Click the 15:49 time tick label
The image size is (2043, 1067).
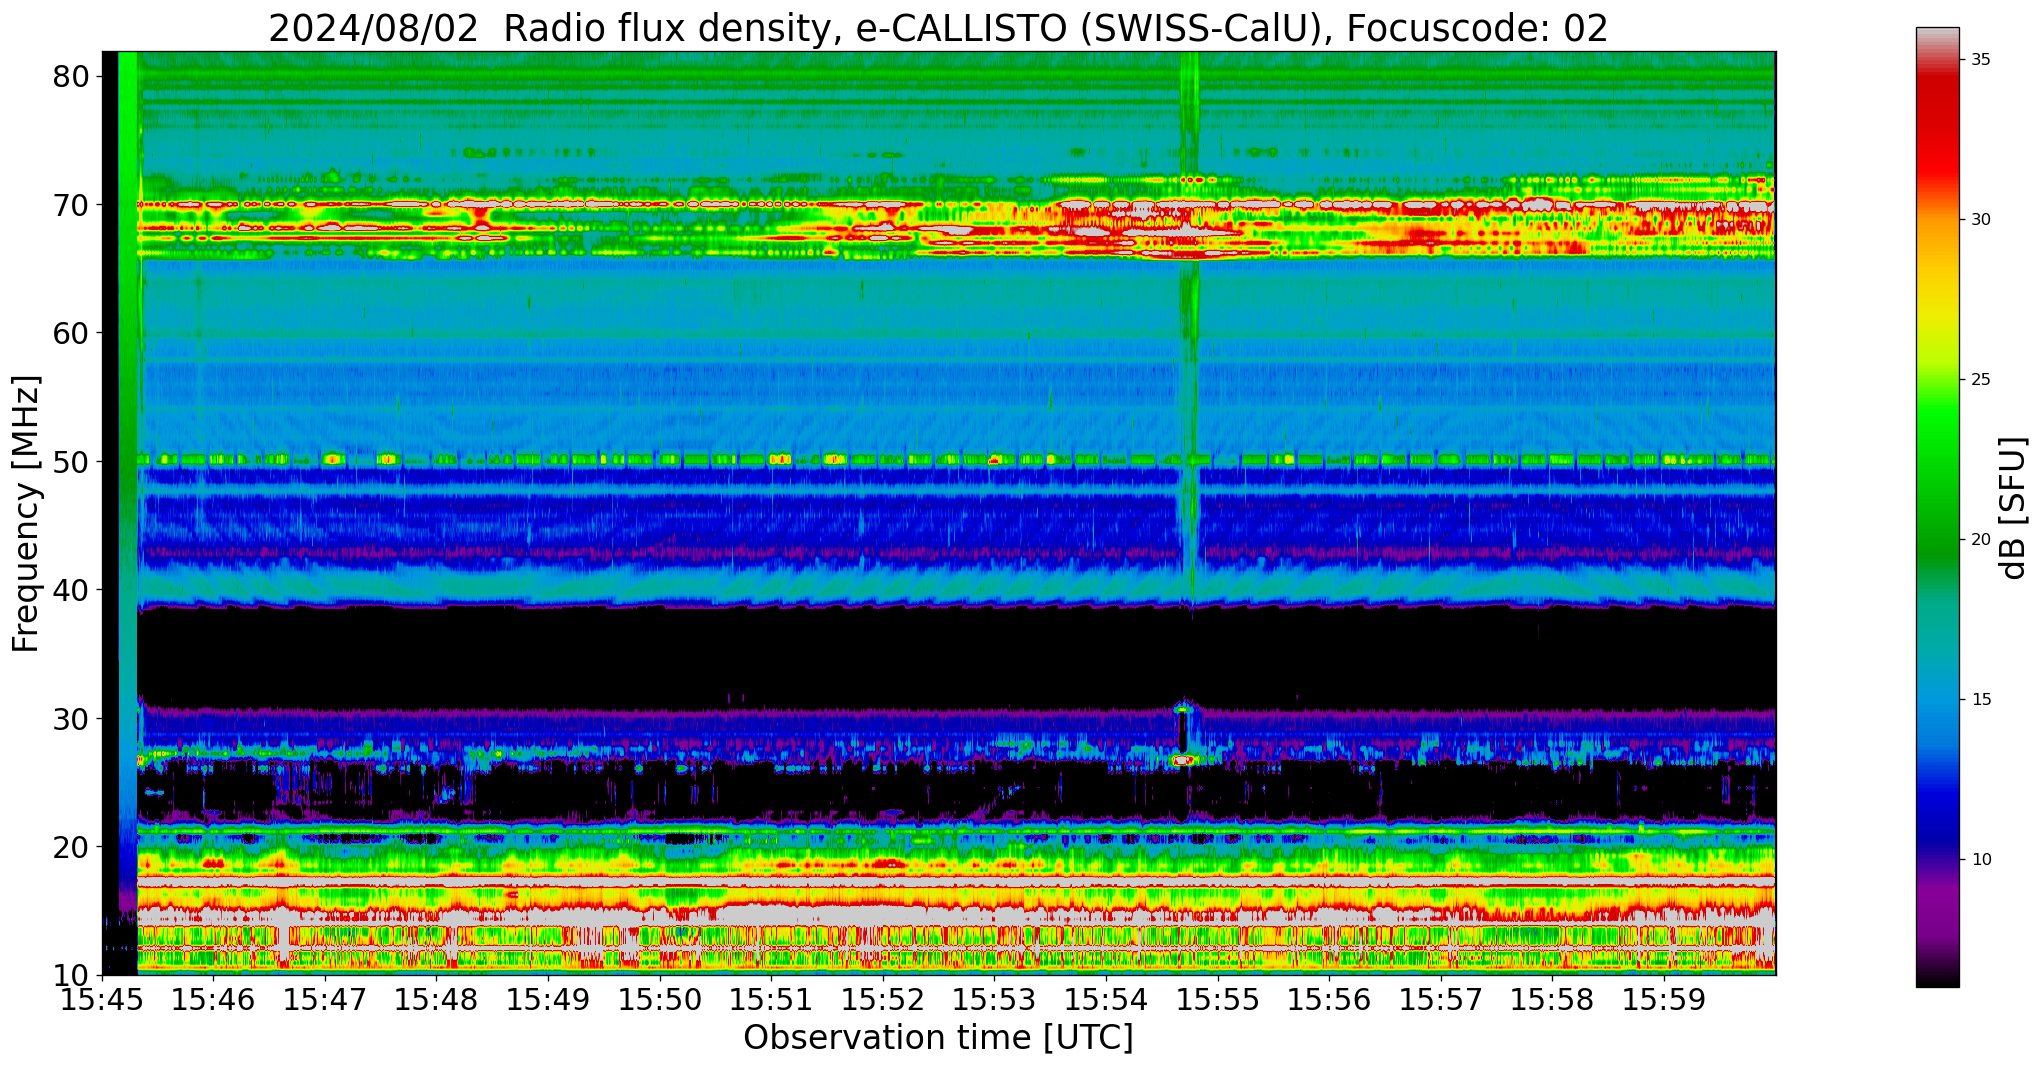pos(548,1000)
